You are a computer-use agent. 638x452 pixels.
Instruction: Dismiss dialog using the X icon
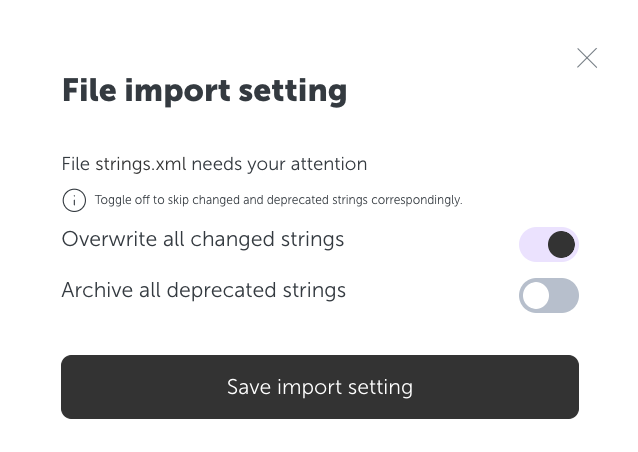pos(587,58)
